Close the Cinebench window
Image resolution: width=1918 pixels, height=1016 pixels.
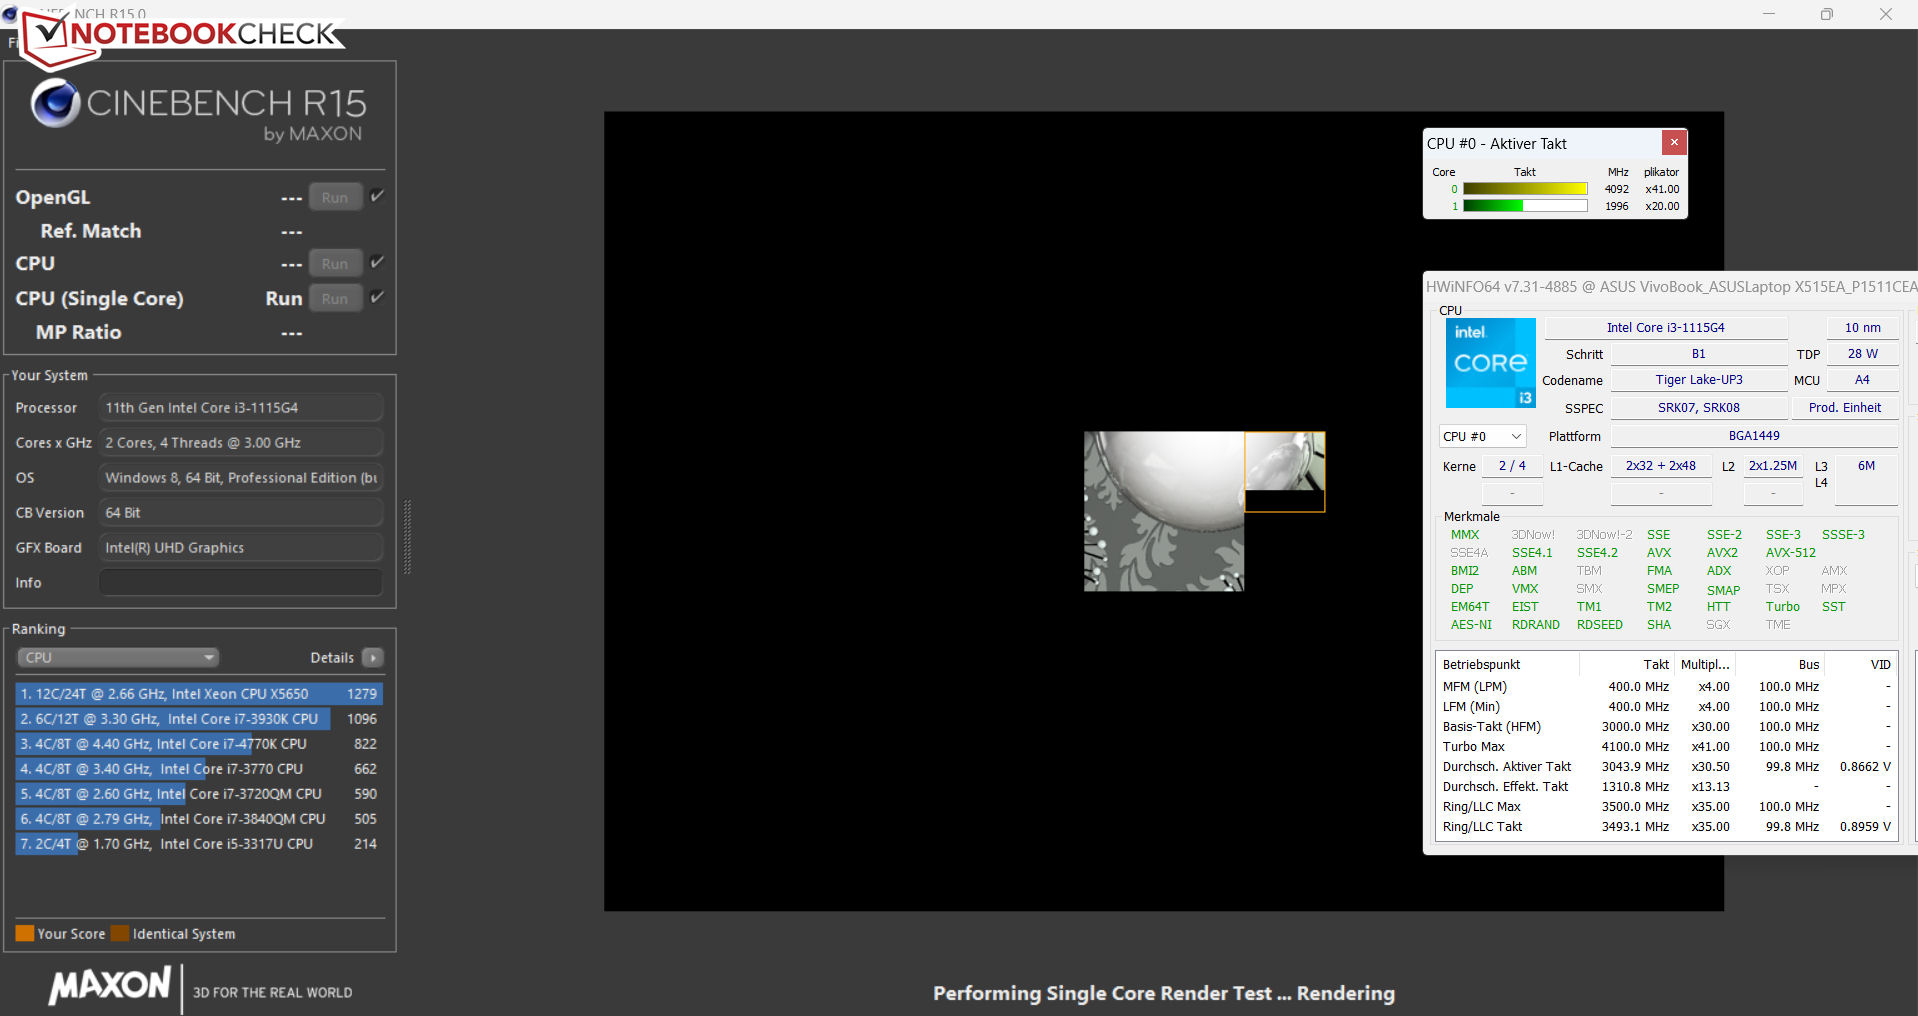click(1886, 14)
